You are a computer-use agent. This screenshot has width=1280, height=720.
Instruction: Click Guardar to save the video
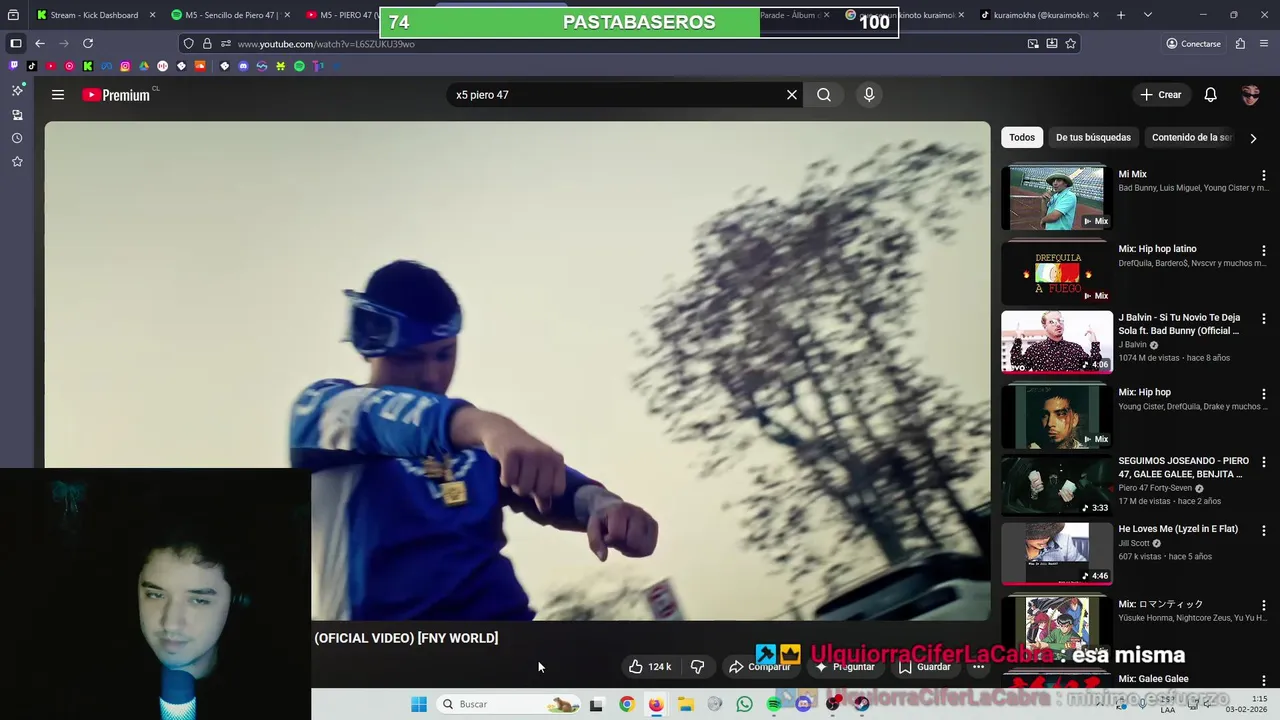(924, 667)
